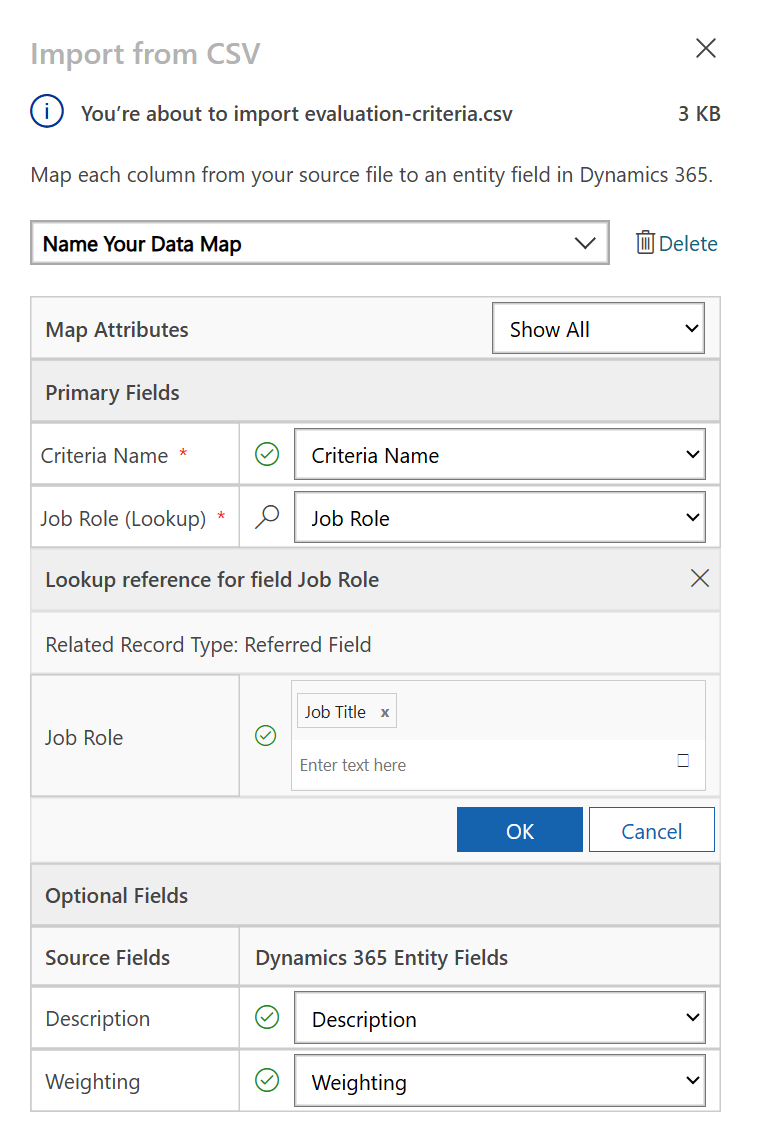760x1135 pixels.
Task: Open the Job Role mapping dropdown
Action: coord(499,518)
